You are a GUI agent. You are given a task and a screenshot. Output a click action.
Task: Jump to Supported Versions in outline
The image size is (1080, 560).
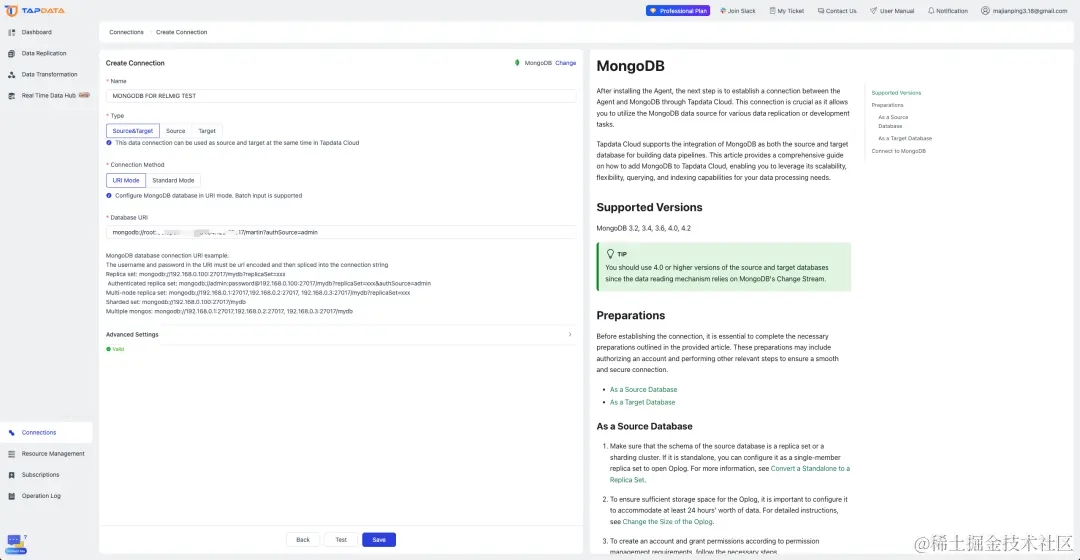[x=896, y=93]
